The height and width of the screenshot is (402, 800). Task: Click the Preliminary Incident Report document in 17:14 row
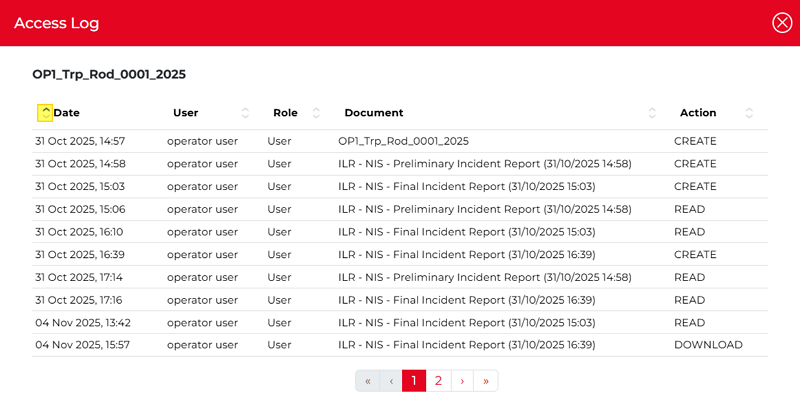point(485,278)
